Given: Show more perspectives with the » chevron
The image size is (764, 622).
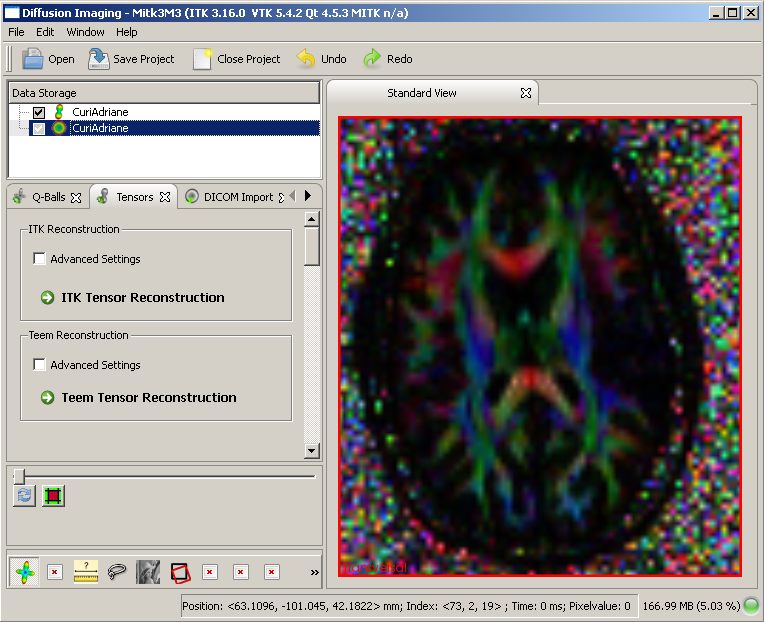Looking at the screenshot, I should 315,572.
